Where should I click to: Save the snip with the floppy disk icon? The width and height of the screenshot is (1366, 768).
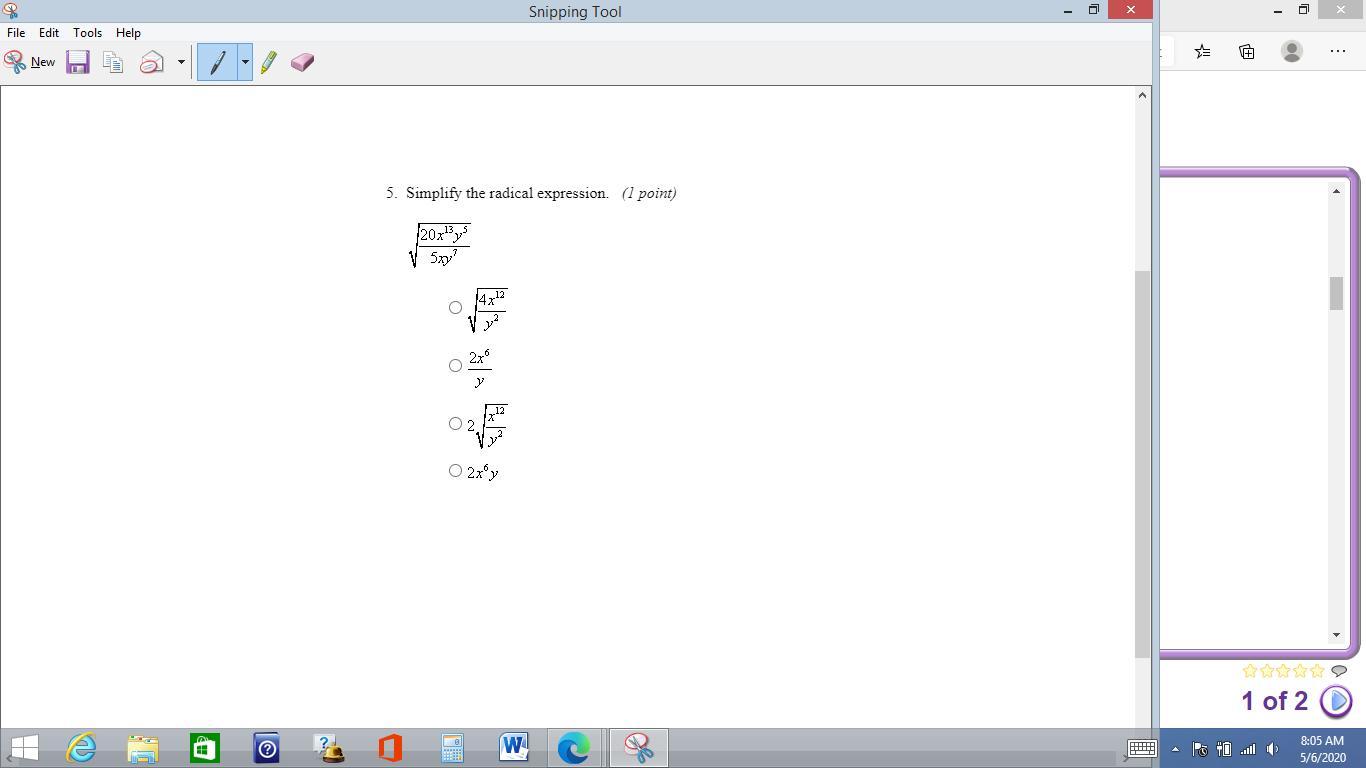(77, 62)
